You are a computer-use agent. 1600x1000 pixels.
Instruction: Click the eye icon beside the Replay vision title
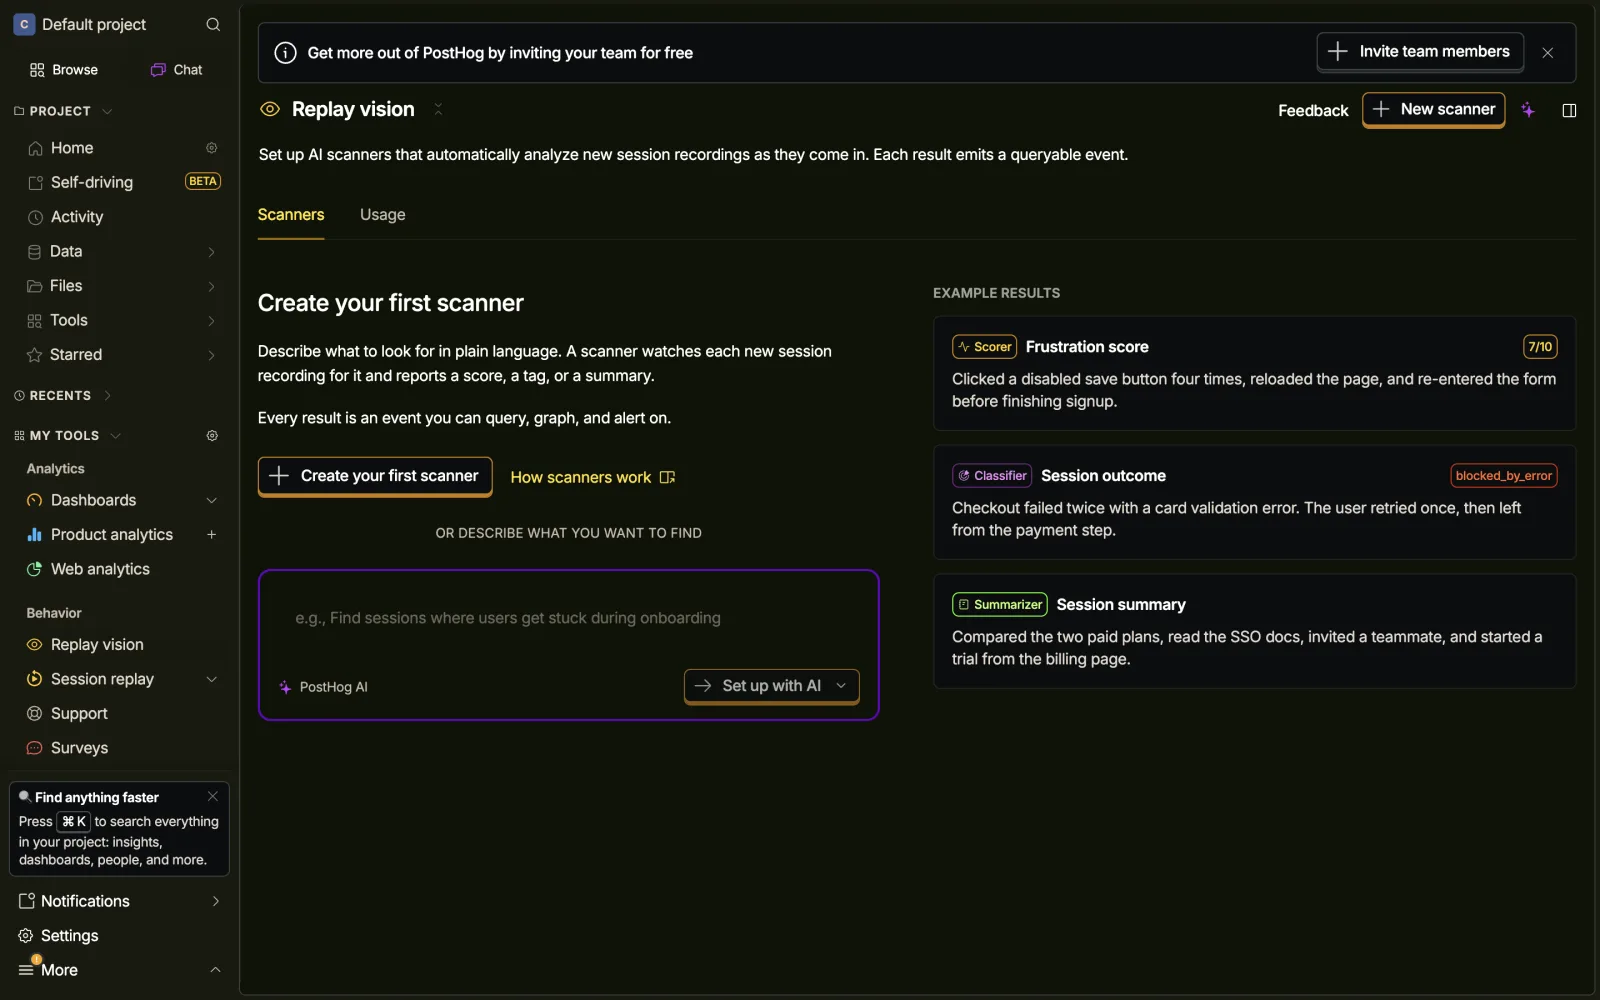click(270, 110)
